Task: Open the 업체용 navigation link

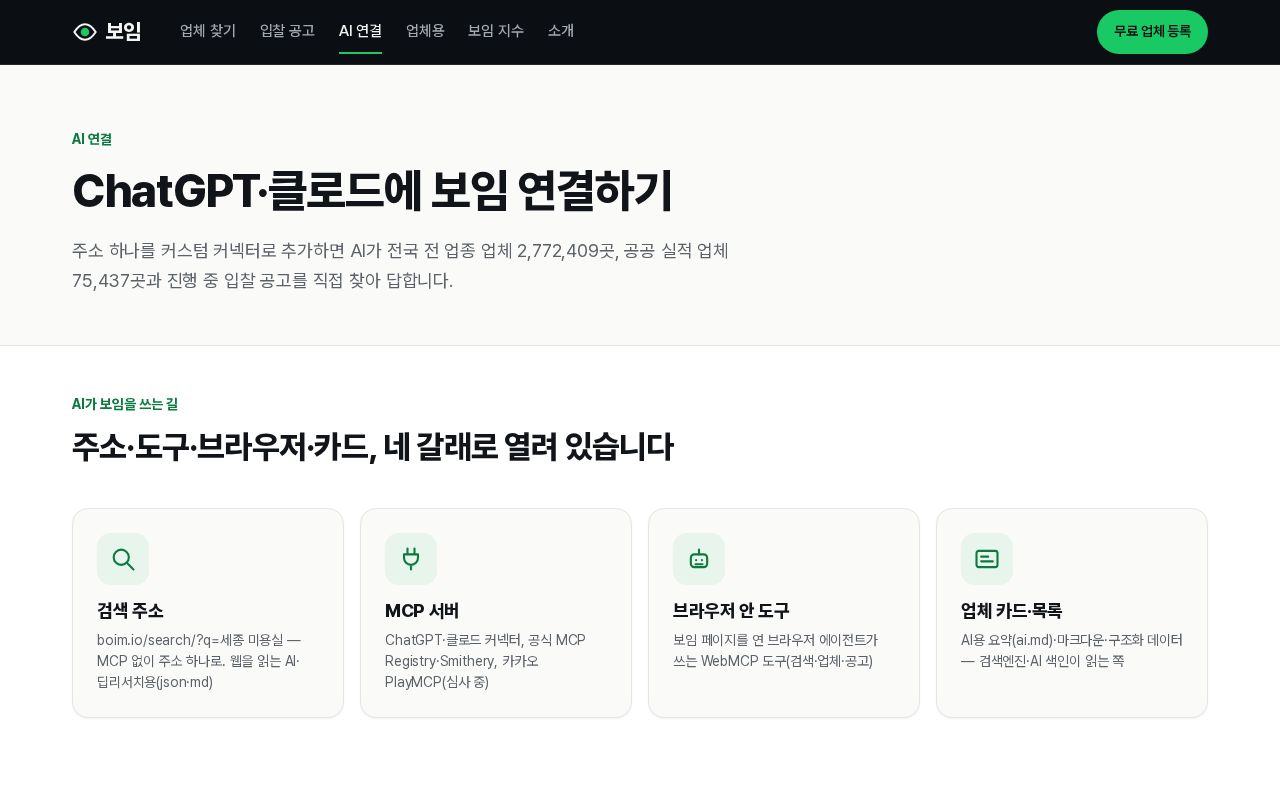Action: tap(425, 31)
